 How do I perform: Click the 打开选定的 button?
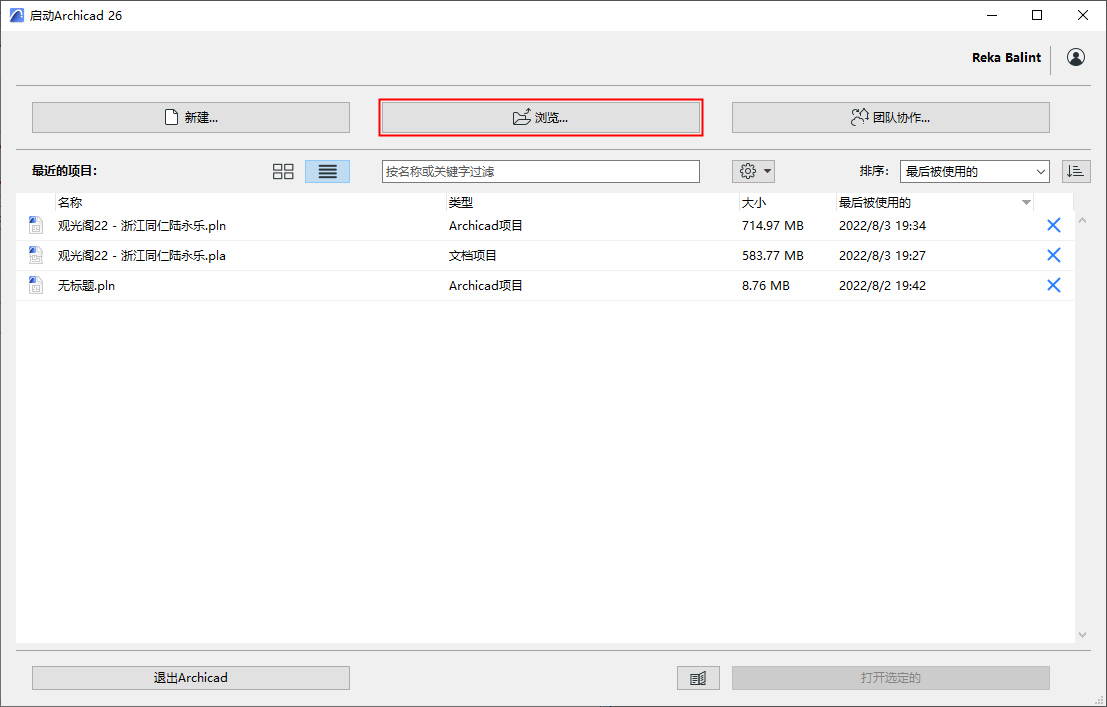(890, 678)
